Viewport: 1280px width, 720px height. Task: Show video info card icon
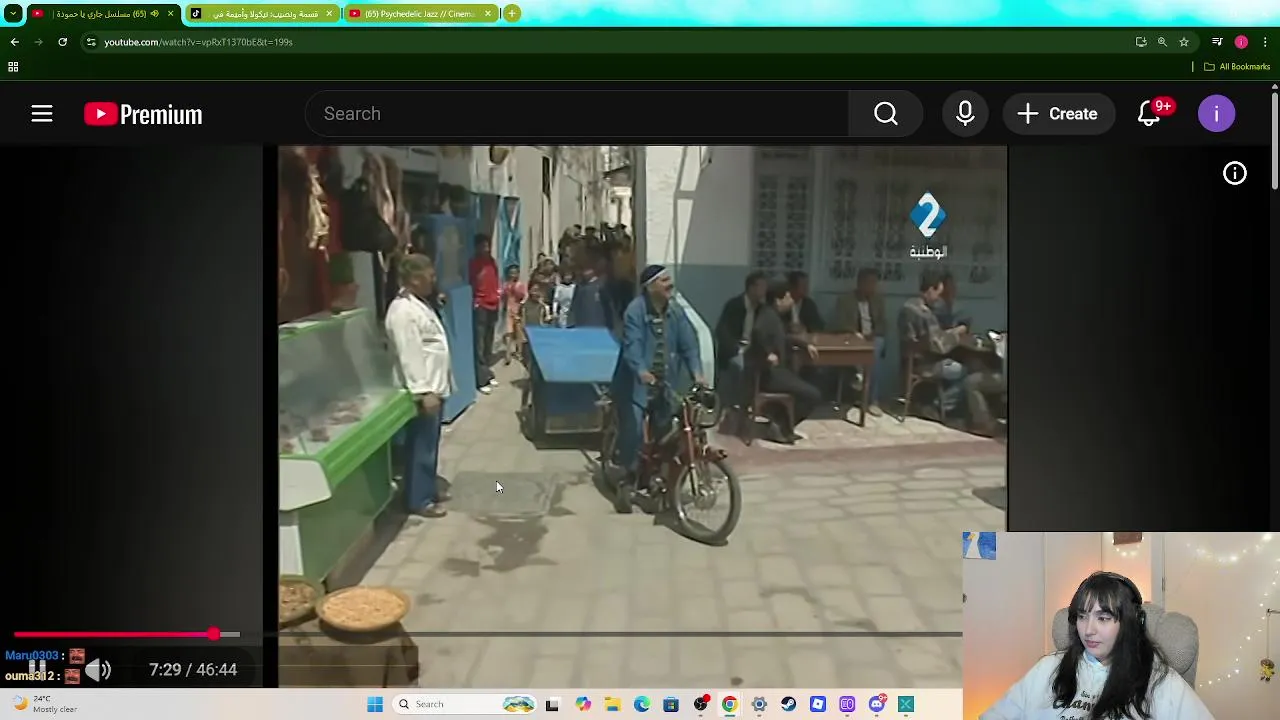1235,173
